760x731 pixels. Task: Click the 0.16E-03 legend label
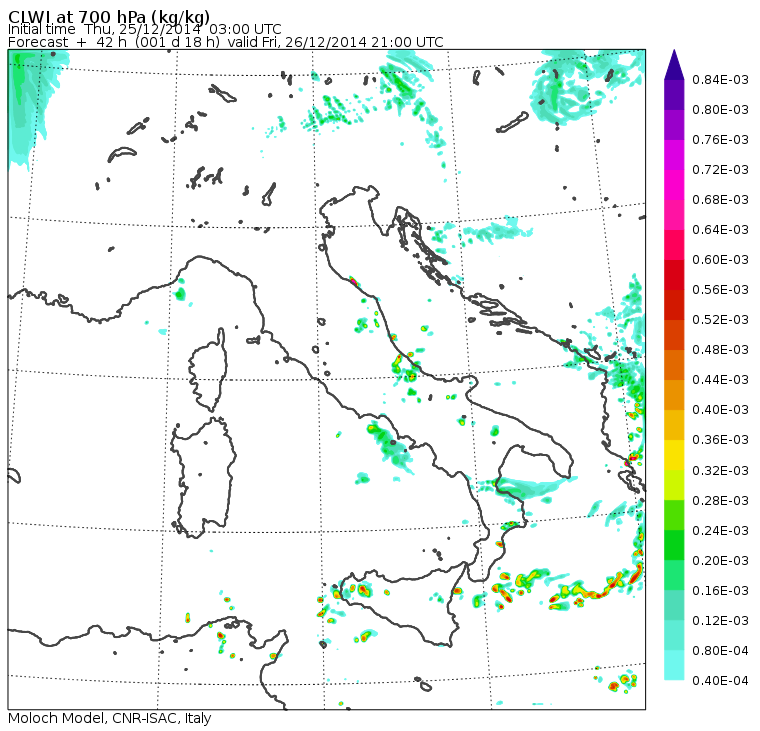click(x=720, y=591)
